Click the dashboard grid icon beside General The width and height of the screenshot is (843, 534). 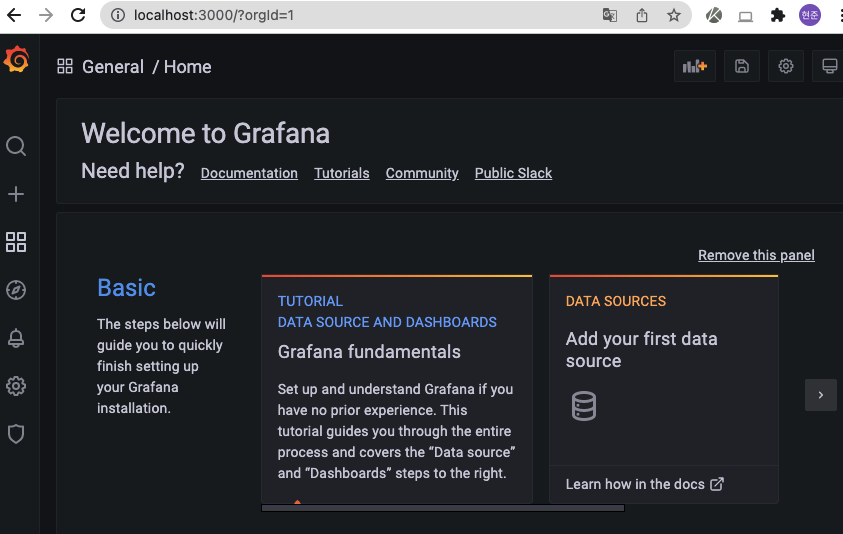[65, 67]
